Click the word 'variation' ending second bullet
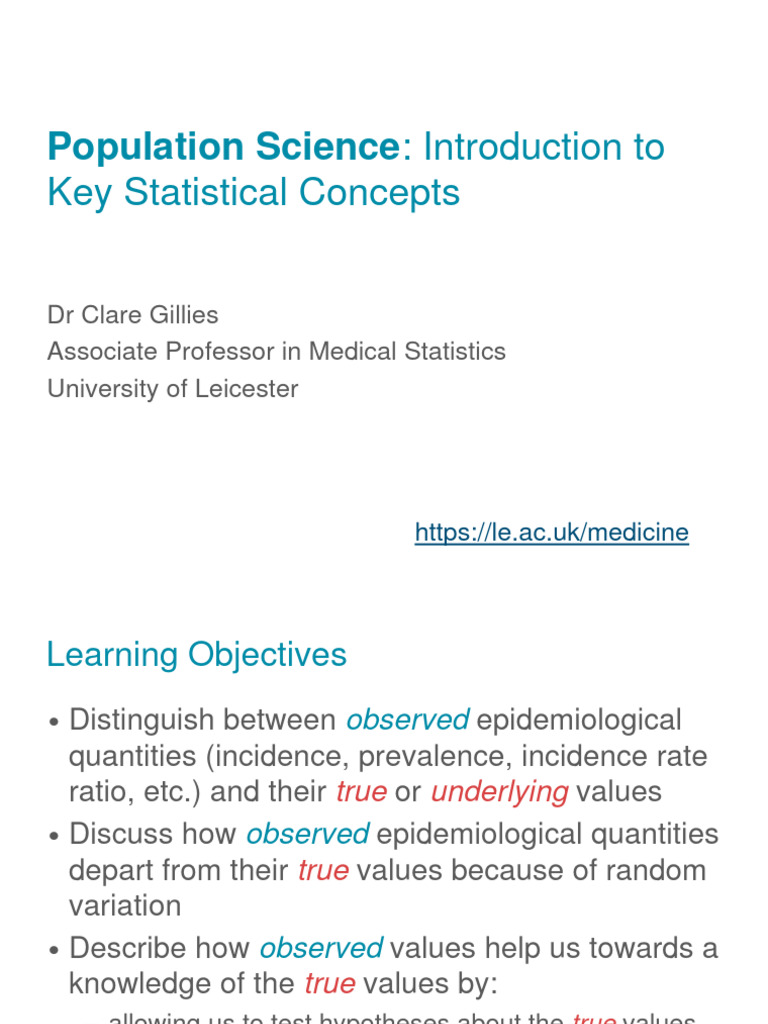The height and width of the screenshot is (1024, 768). tap(125, 906)
